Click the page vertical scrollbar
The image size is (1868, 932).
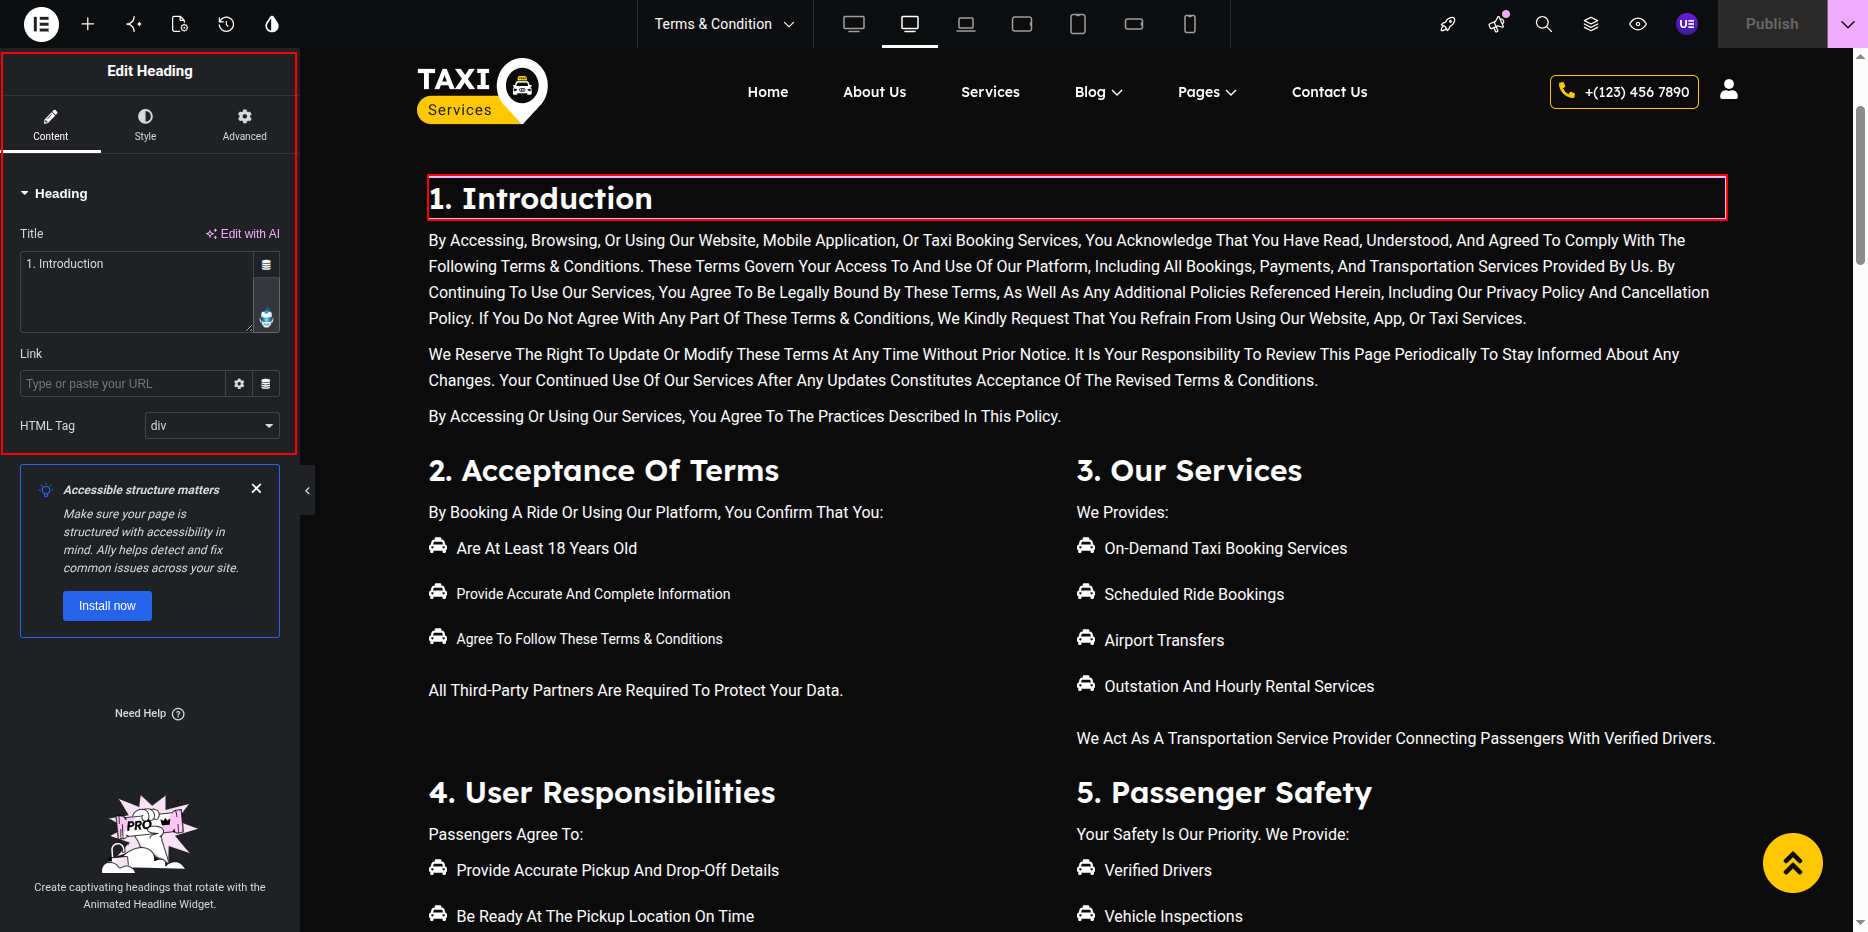coord(1860,185)
